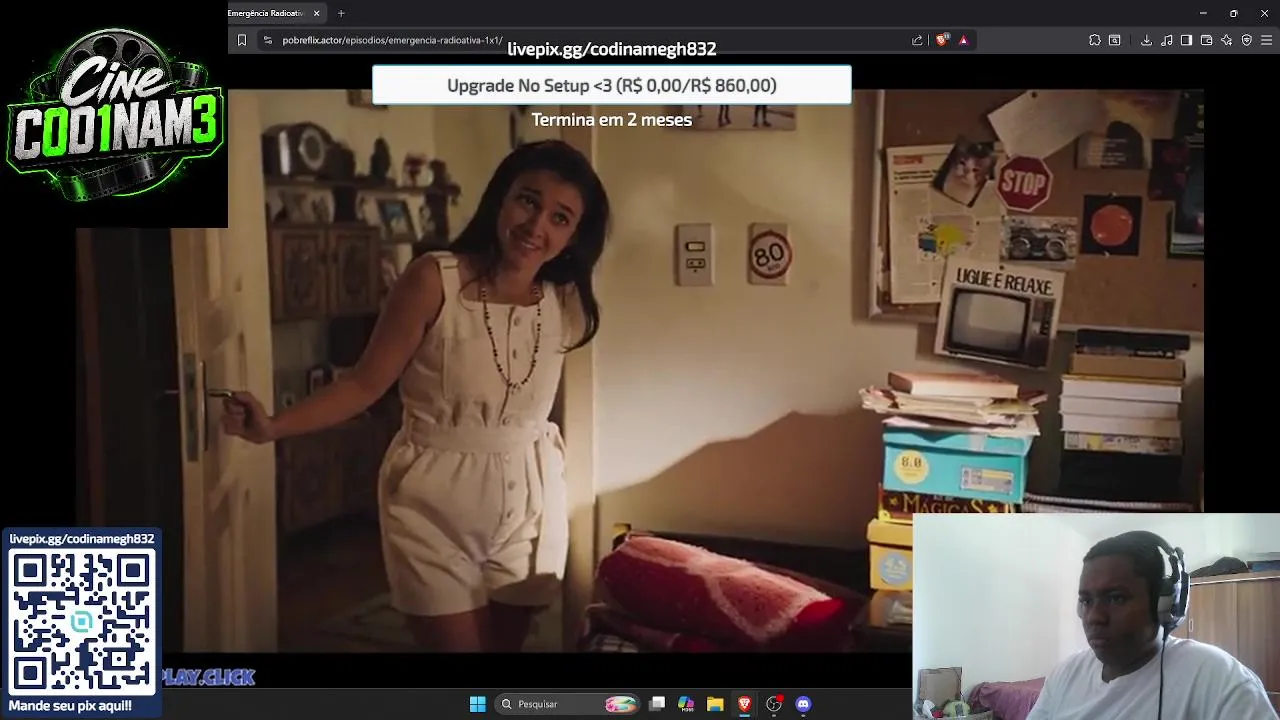Open the media control music note icon

click(x=1166, y=40)
